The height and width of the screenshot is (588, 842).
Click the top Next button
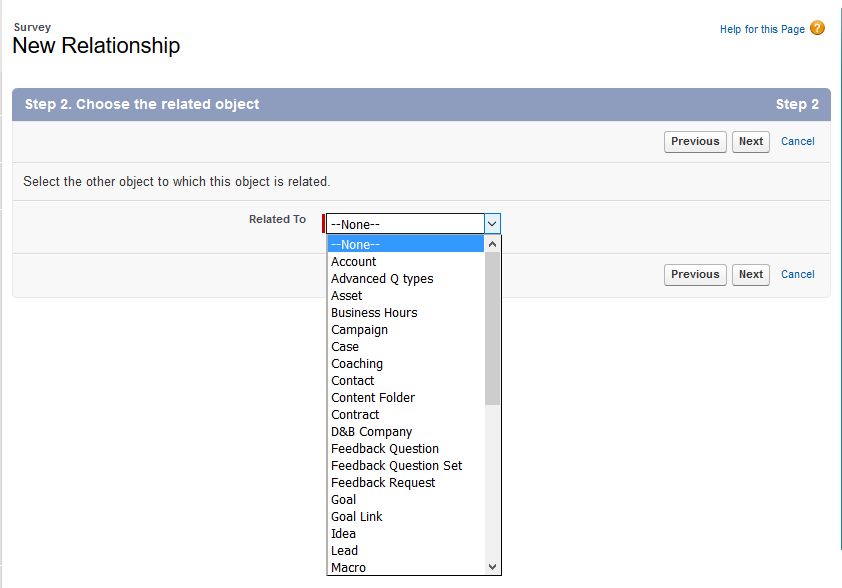coord(751,142)
